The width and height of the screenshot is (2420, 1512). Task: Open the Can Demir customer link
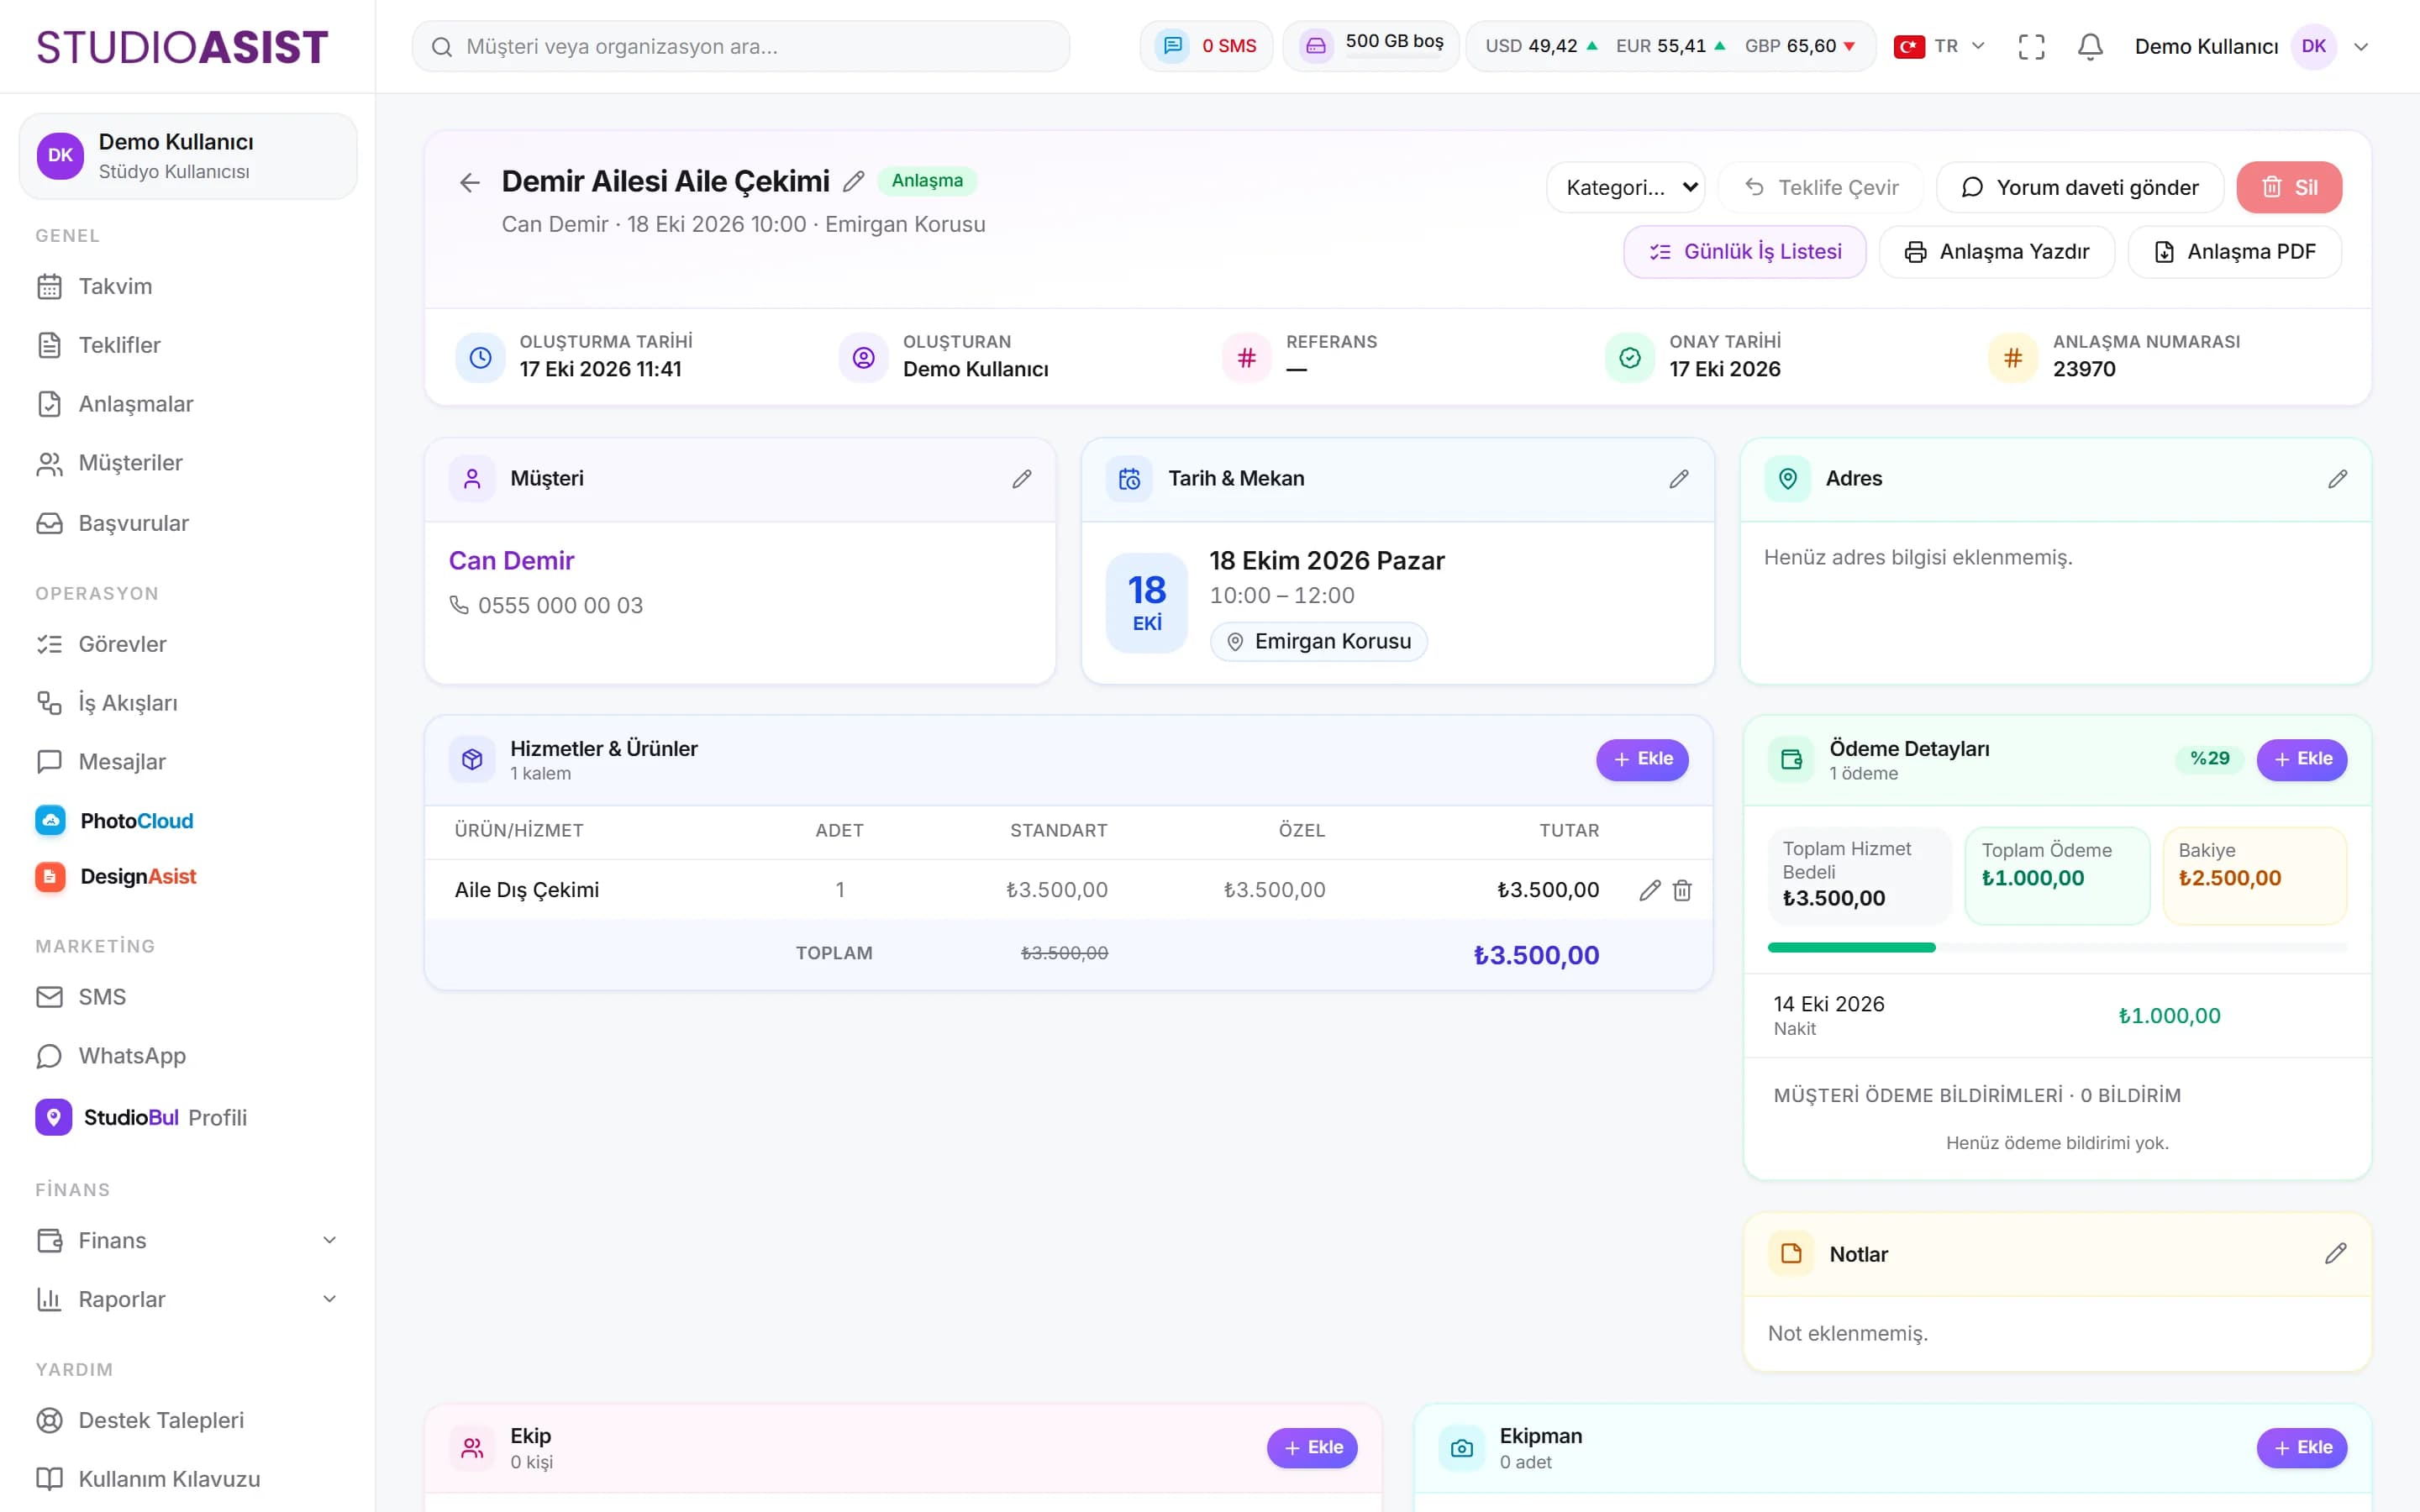(x=511, y=560)
